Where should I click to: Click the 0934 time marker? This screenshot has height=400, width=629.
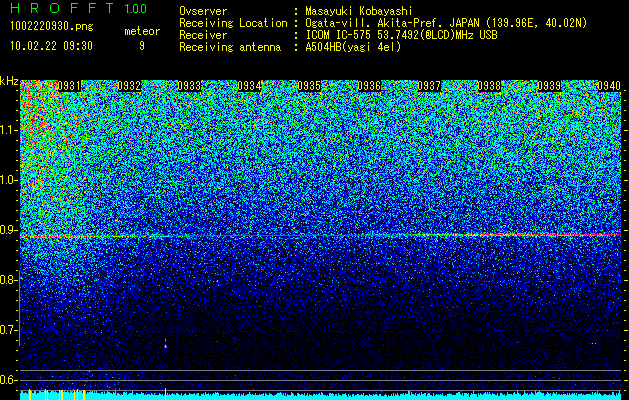(249, 86)
